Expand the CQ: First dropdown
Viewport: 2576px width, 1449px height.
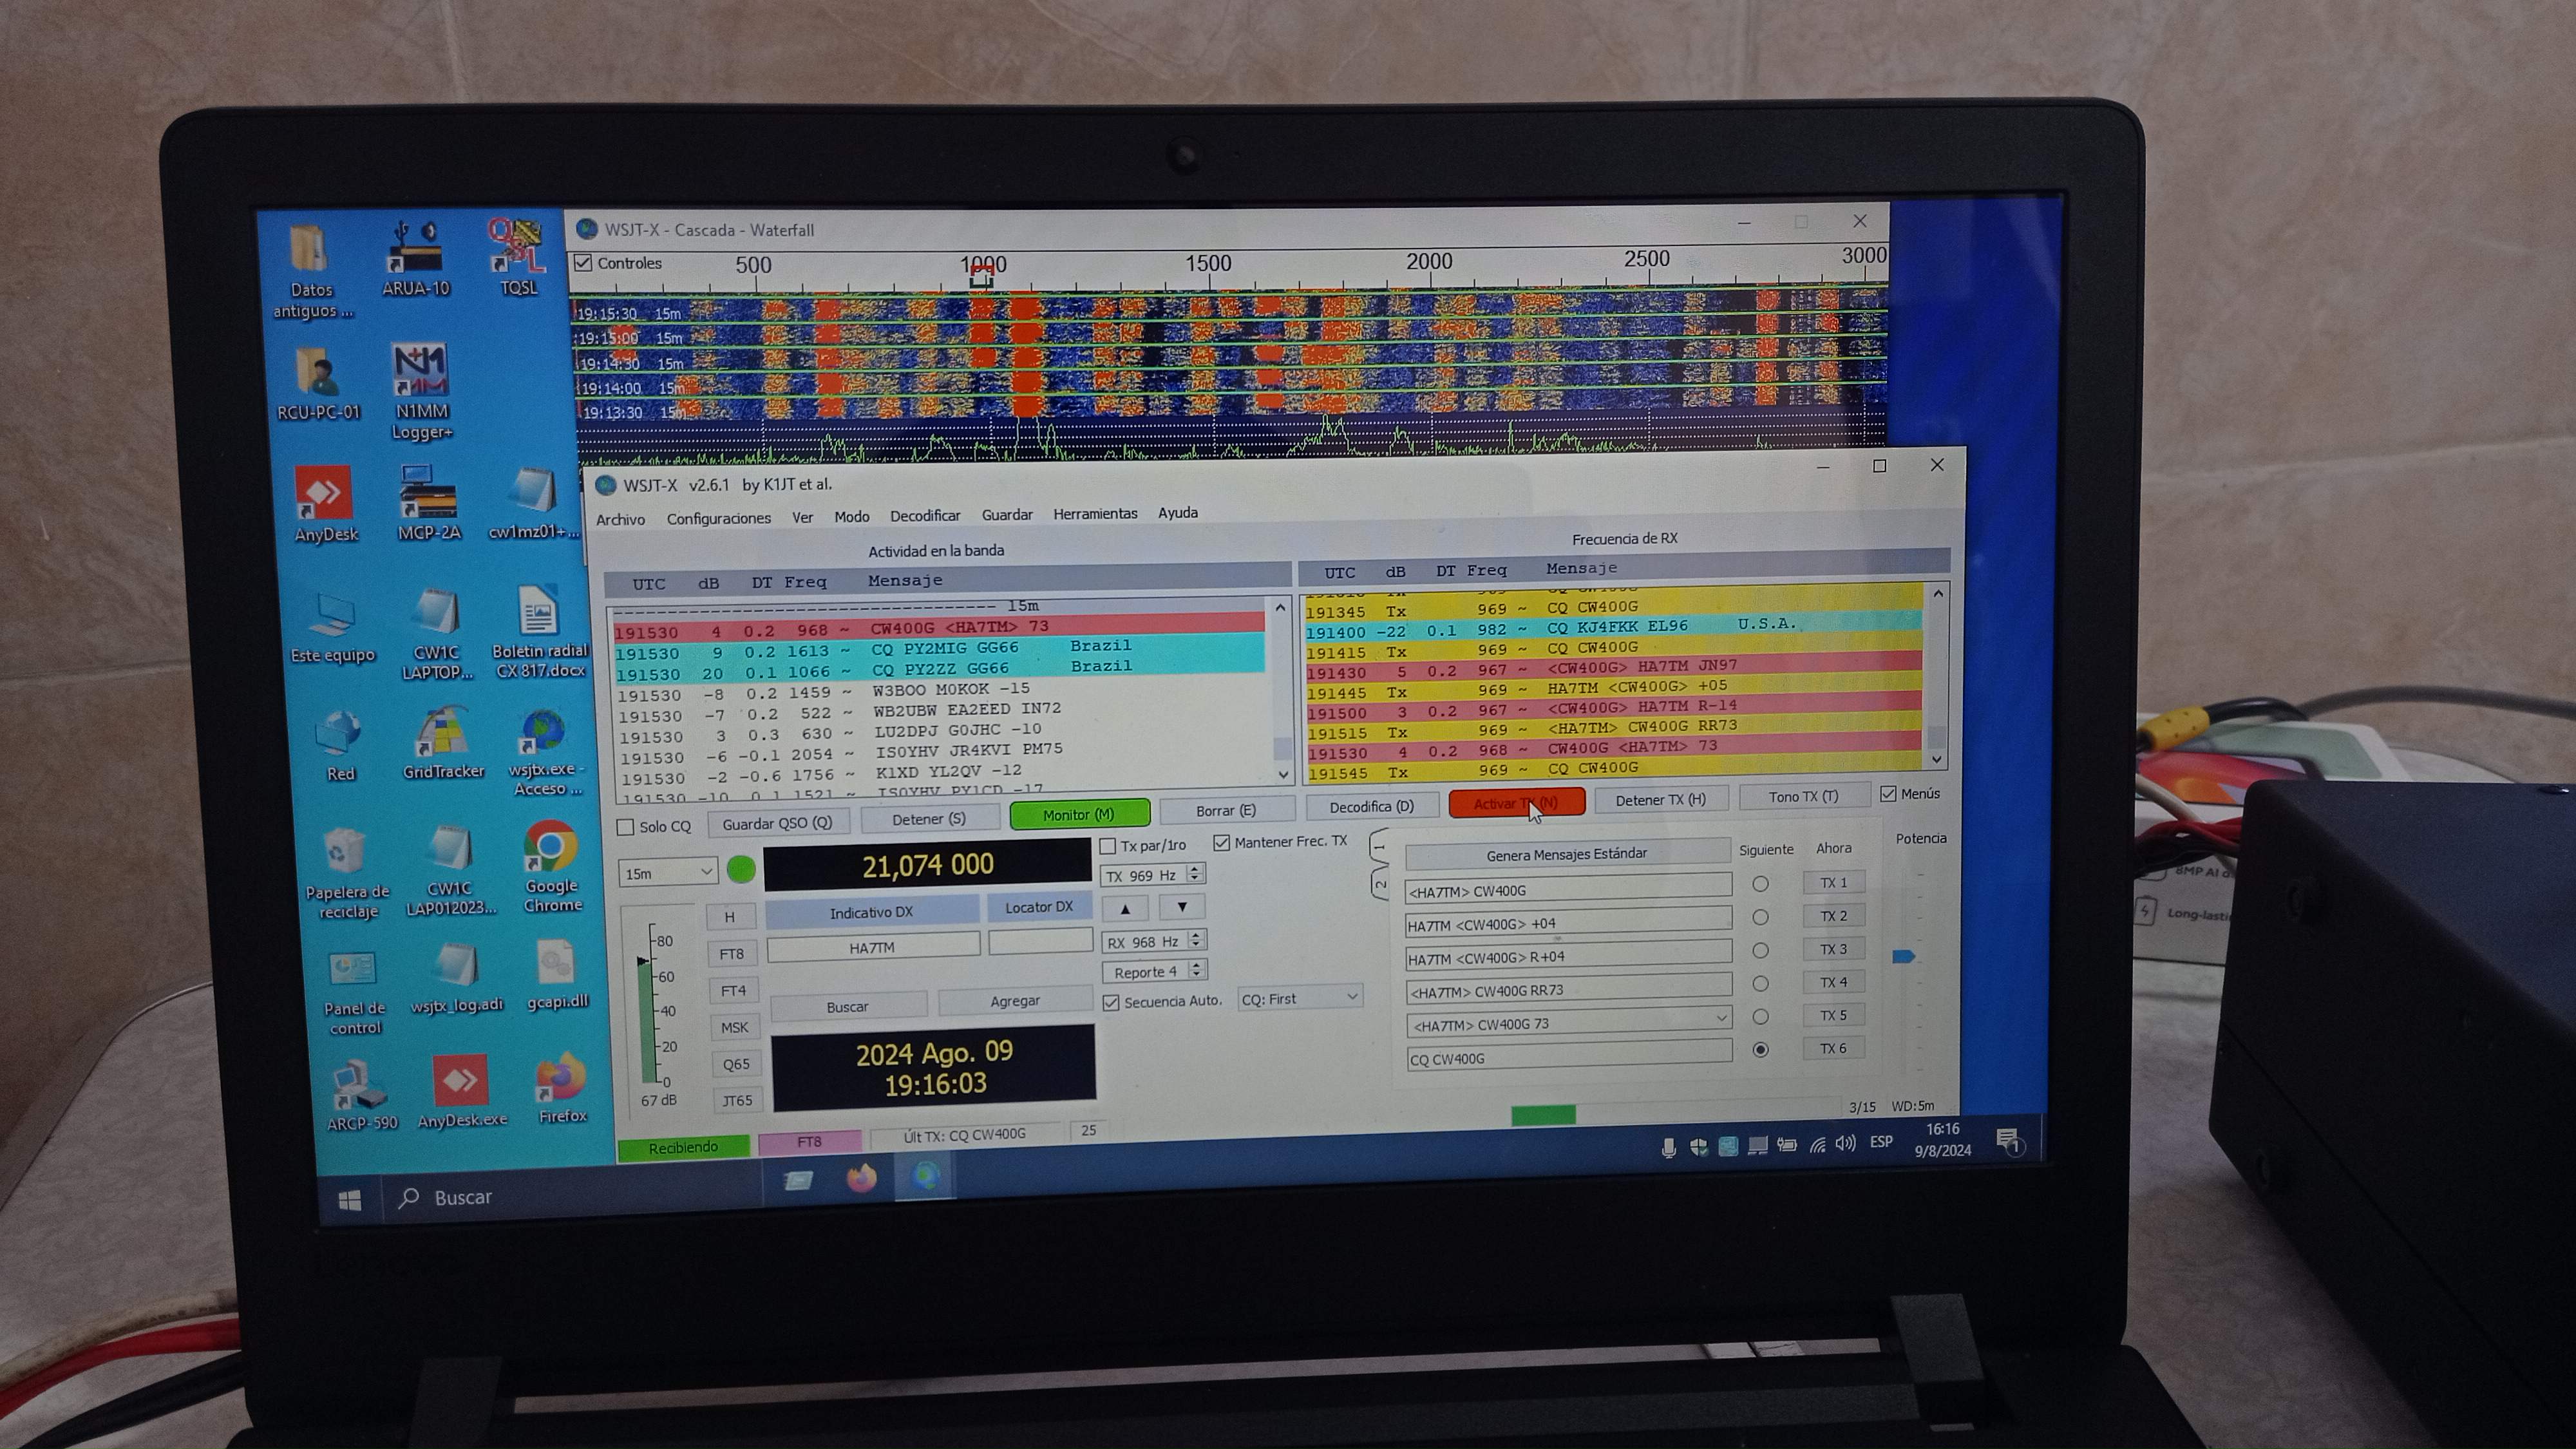1300,998
